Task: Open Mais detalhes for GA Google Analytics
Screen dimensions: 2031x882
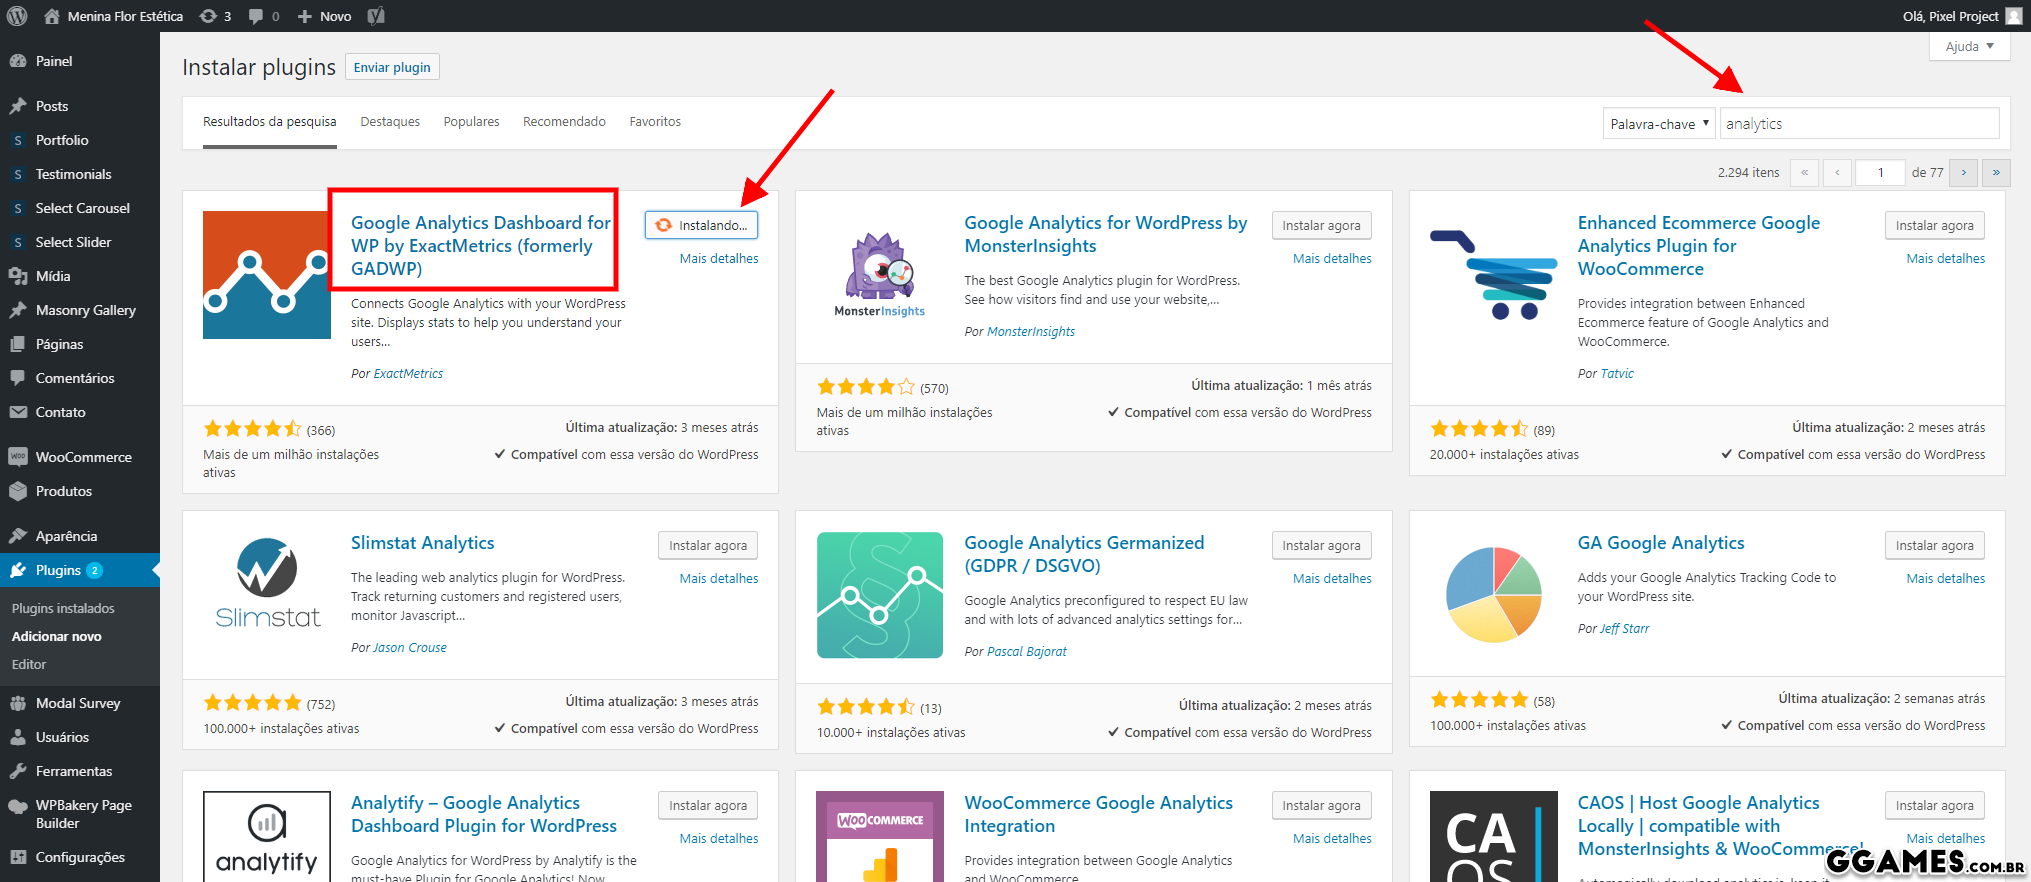Action: [1945, 578]
